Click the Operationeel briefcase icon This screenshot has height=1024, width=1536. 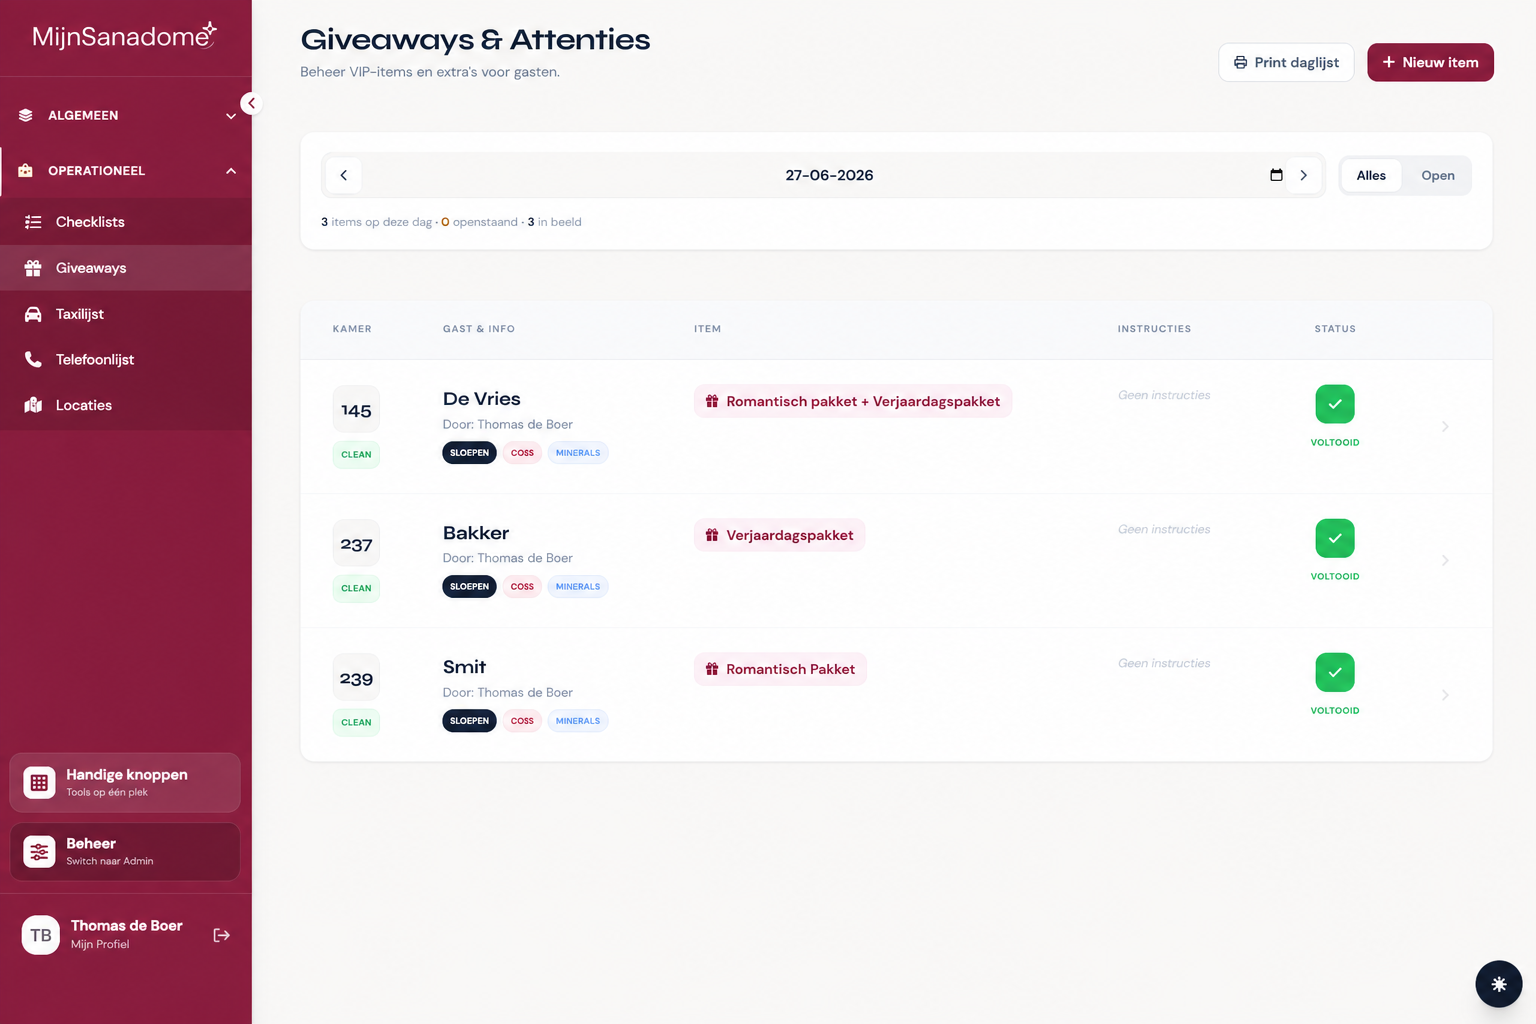pyautogui.click(x=26, y=170)
